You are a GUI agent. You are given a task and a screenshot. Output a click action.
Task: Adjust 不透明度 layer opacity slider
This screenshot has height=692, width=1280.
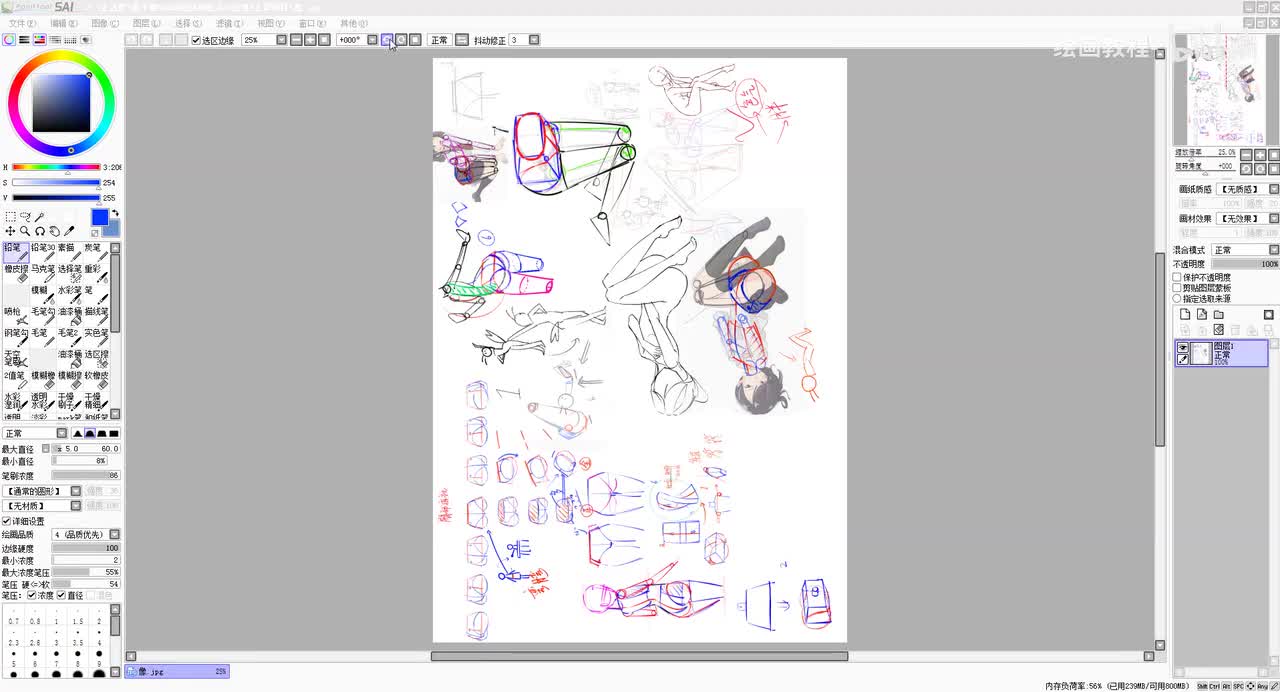click(x=1245, y=264)
